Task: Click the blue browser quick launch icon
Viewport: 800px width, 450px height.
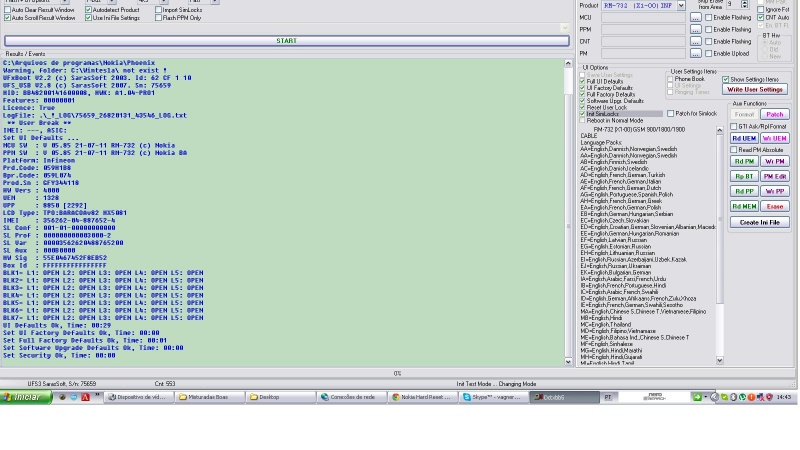Action: point(74,397)
